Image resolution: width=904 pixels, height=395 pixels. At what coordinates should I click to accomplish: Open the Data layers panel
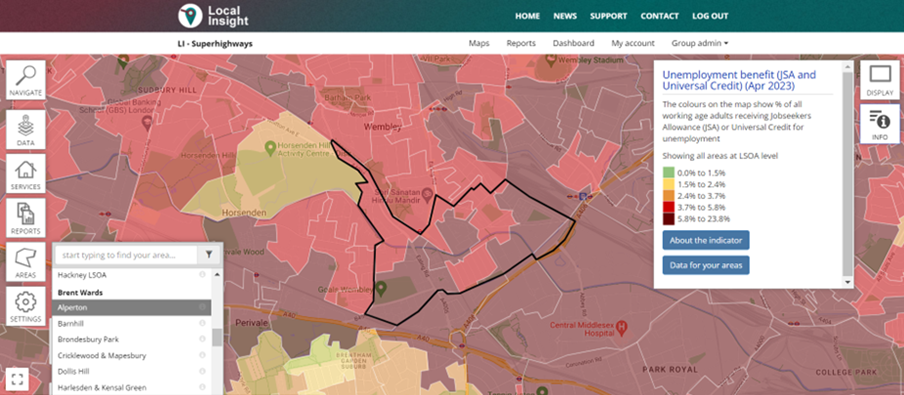26,130
